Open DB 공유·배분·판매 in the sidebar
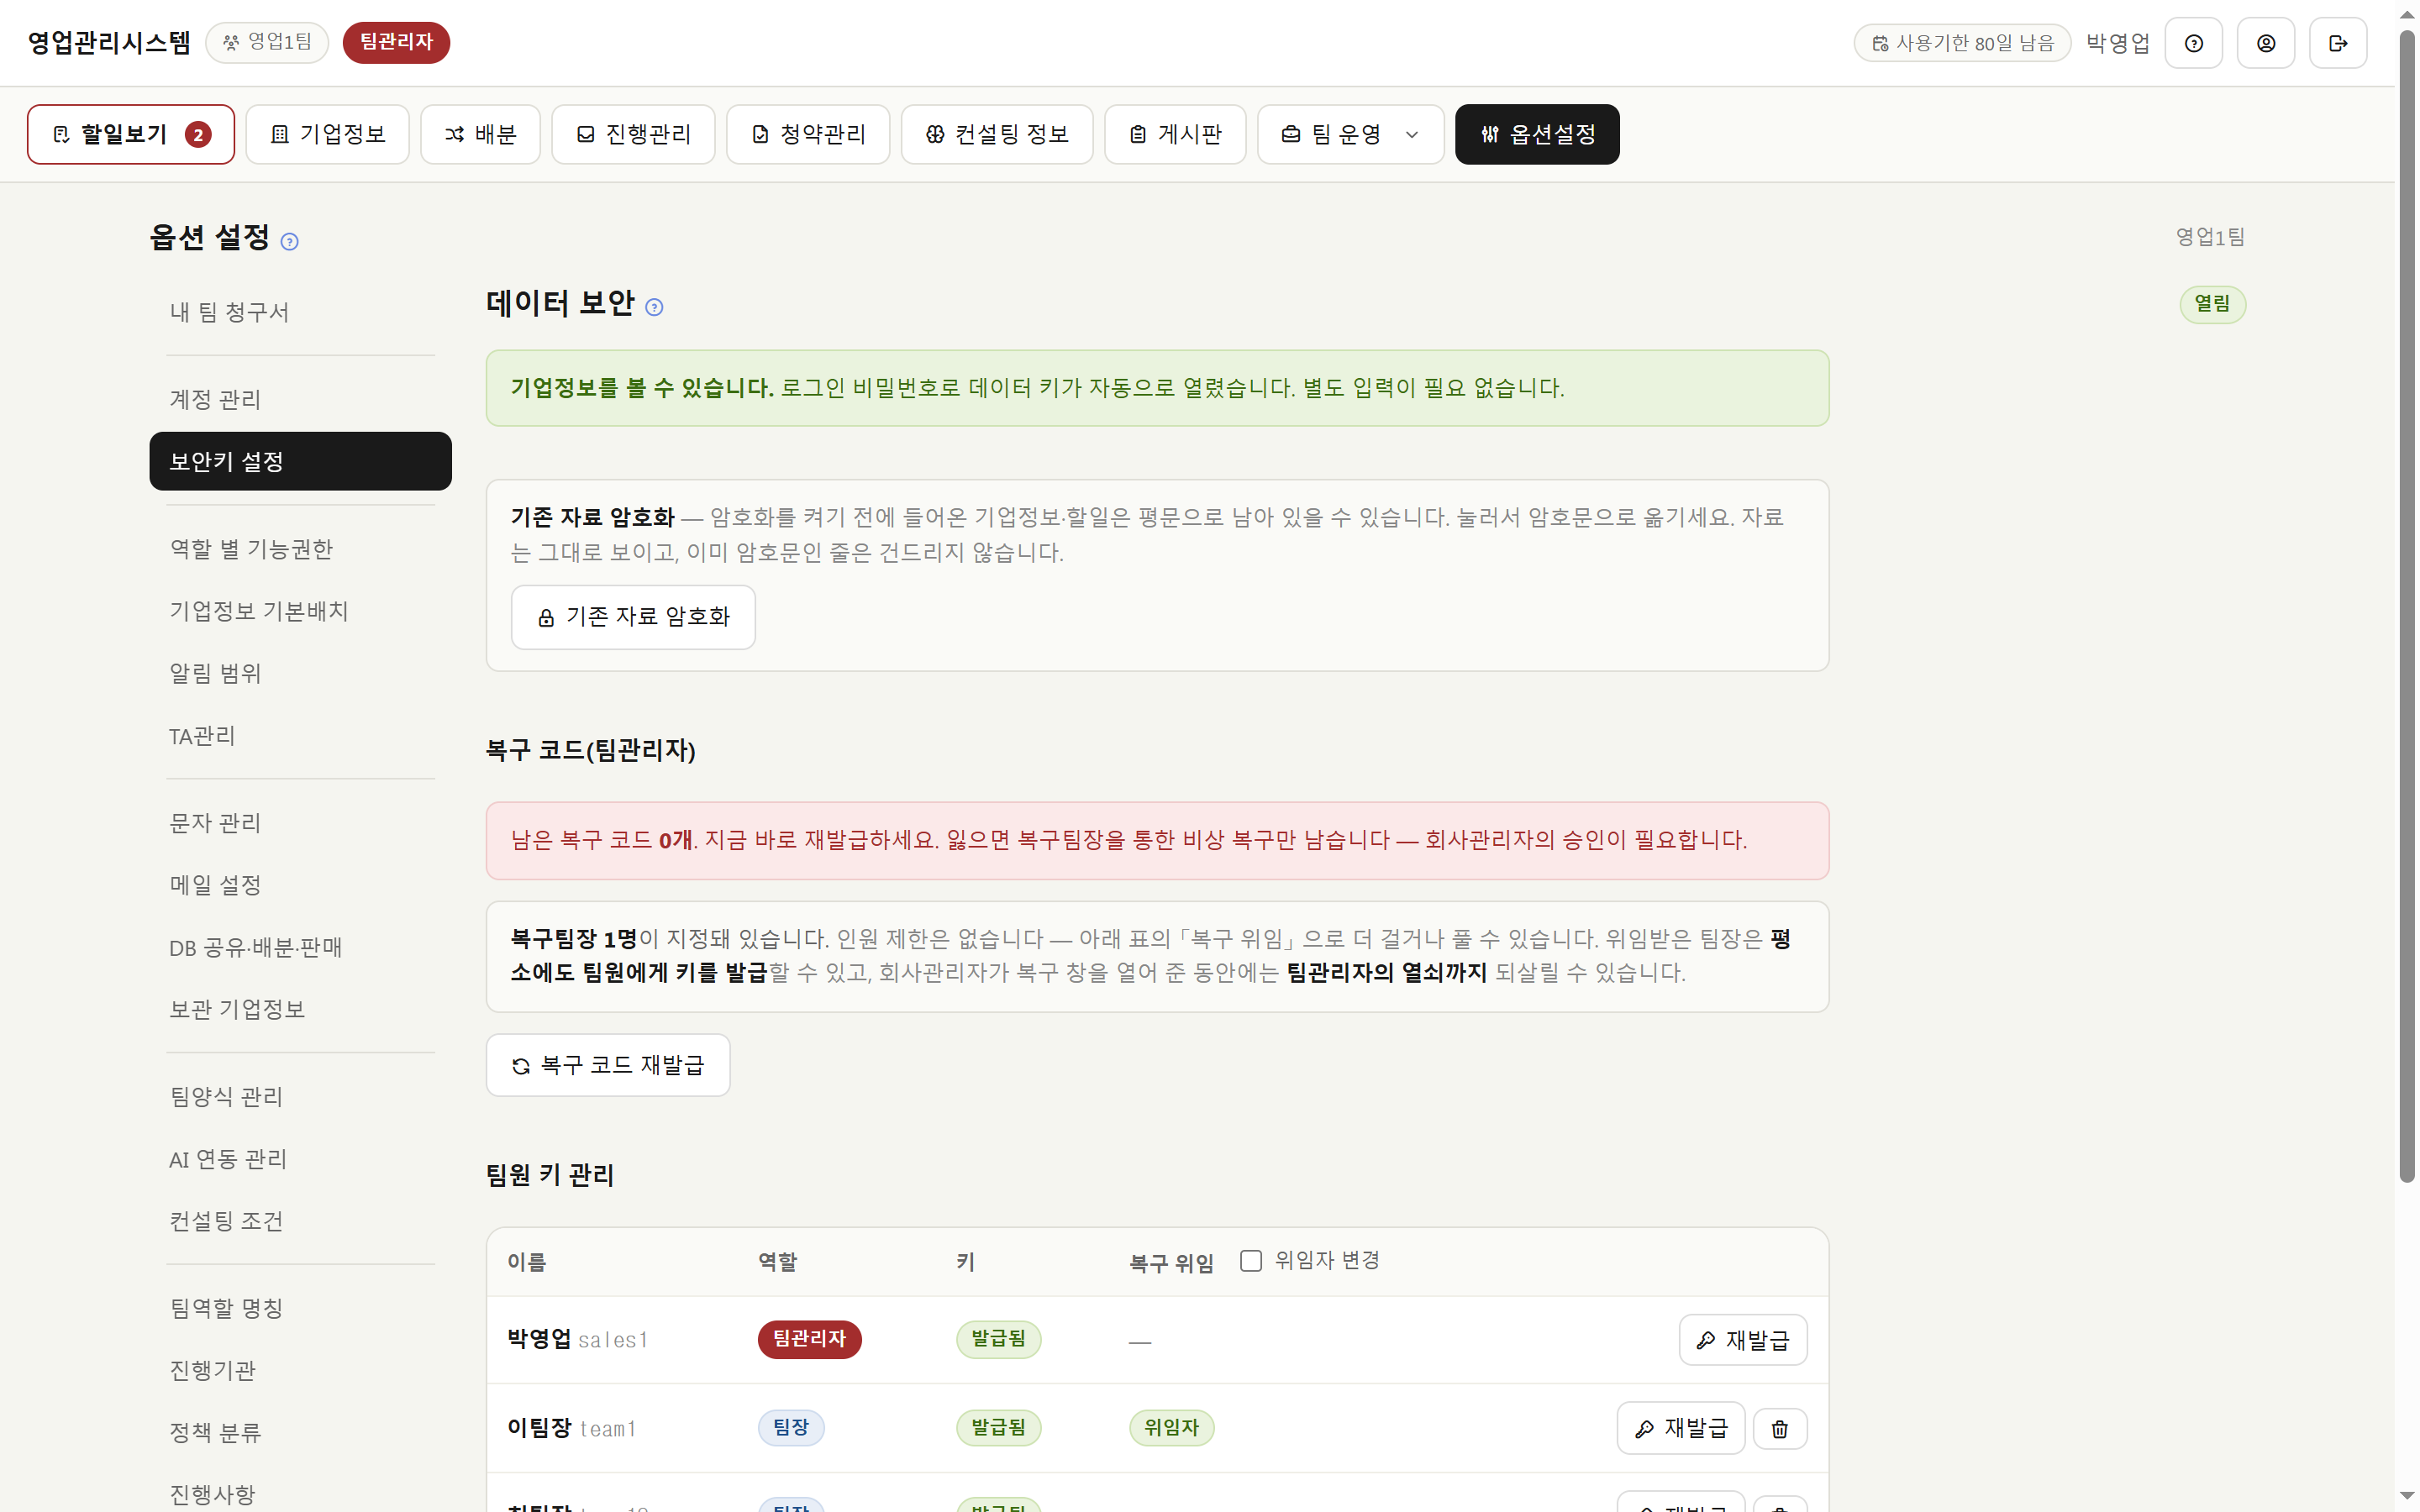The width and height of the screenshot is (2420, 1512). tap(300, 947)
